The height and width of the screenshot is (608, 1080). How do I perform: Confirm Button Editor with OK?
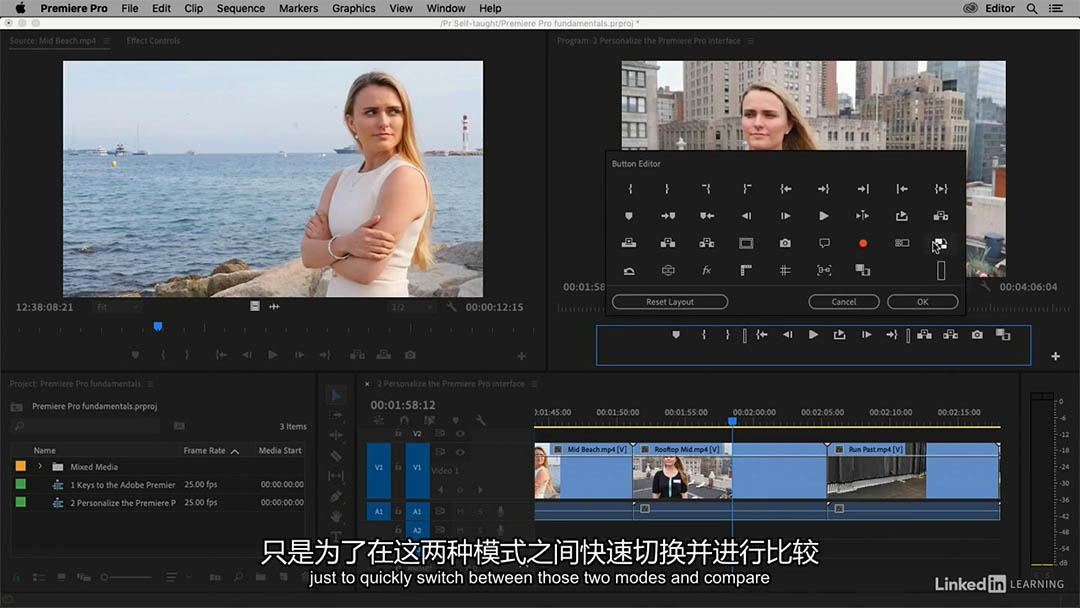coord(922,302)
